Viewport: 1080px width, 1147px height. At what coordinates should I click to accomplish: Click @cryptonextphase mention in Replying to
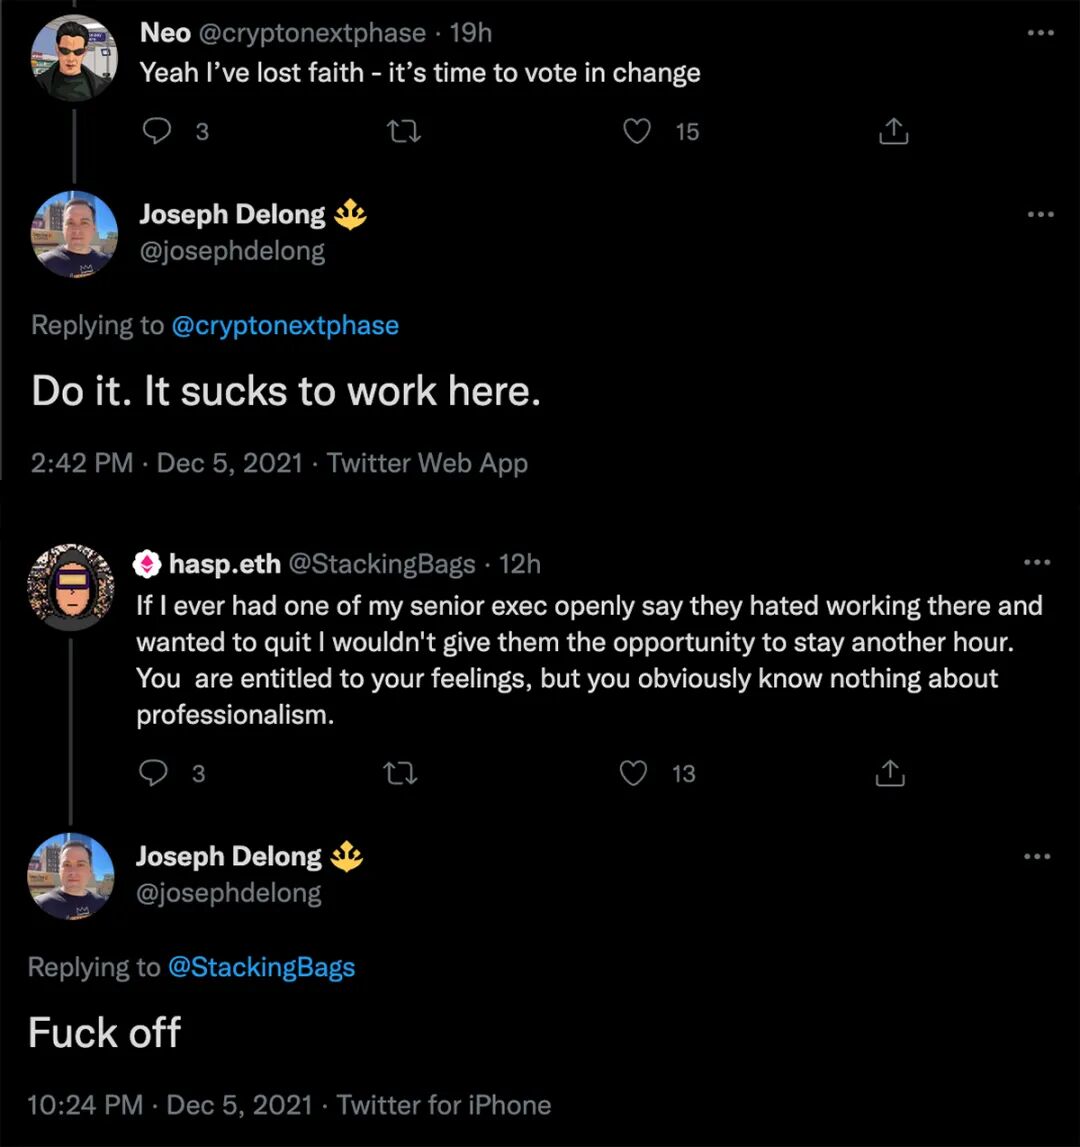click(285, 325)
